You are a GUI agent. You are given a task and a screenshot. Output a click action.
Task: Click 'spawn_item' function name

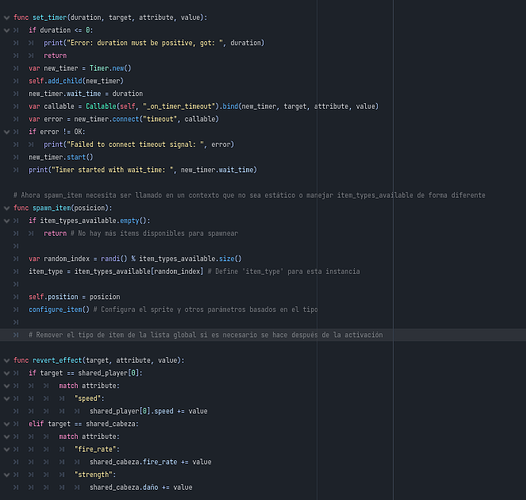tap(52, 208)
